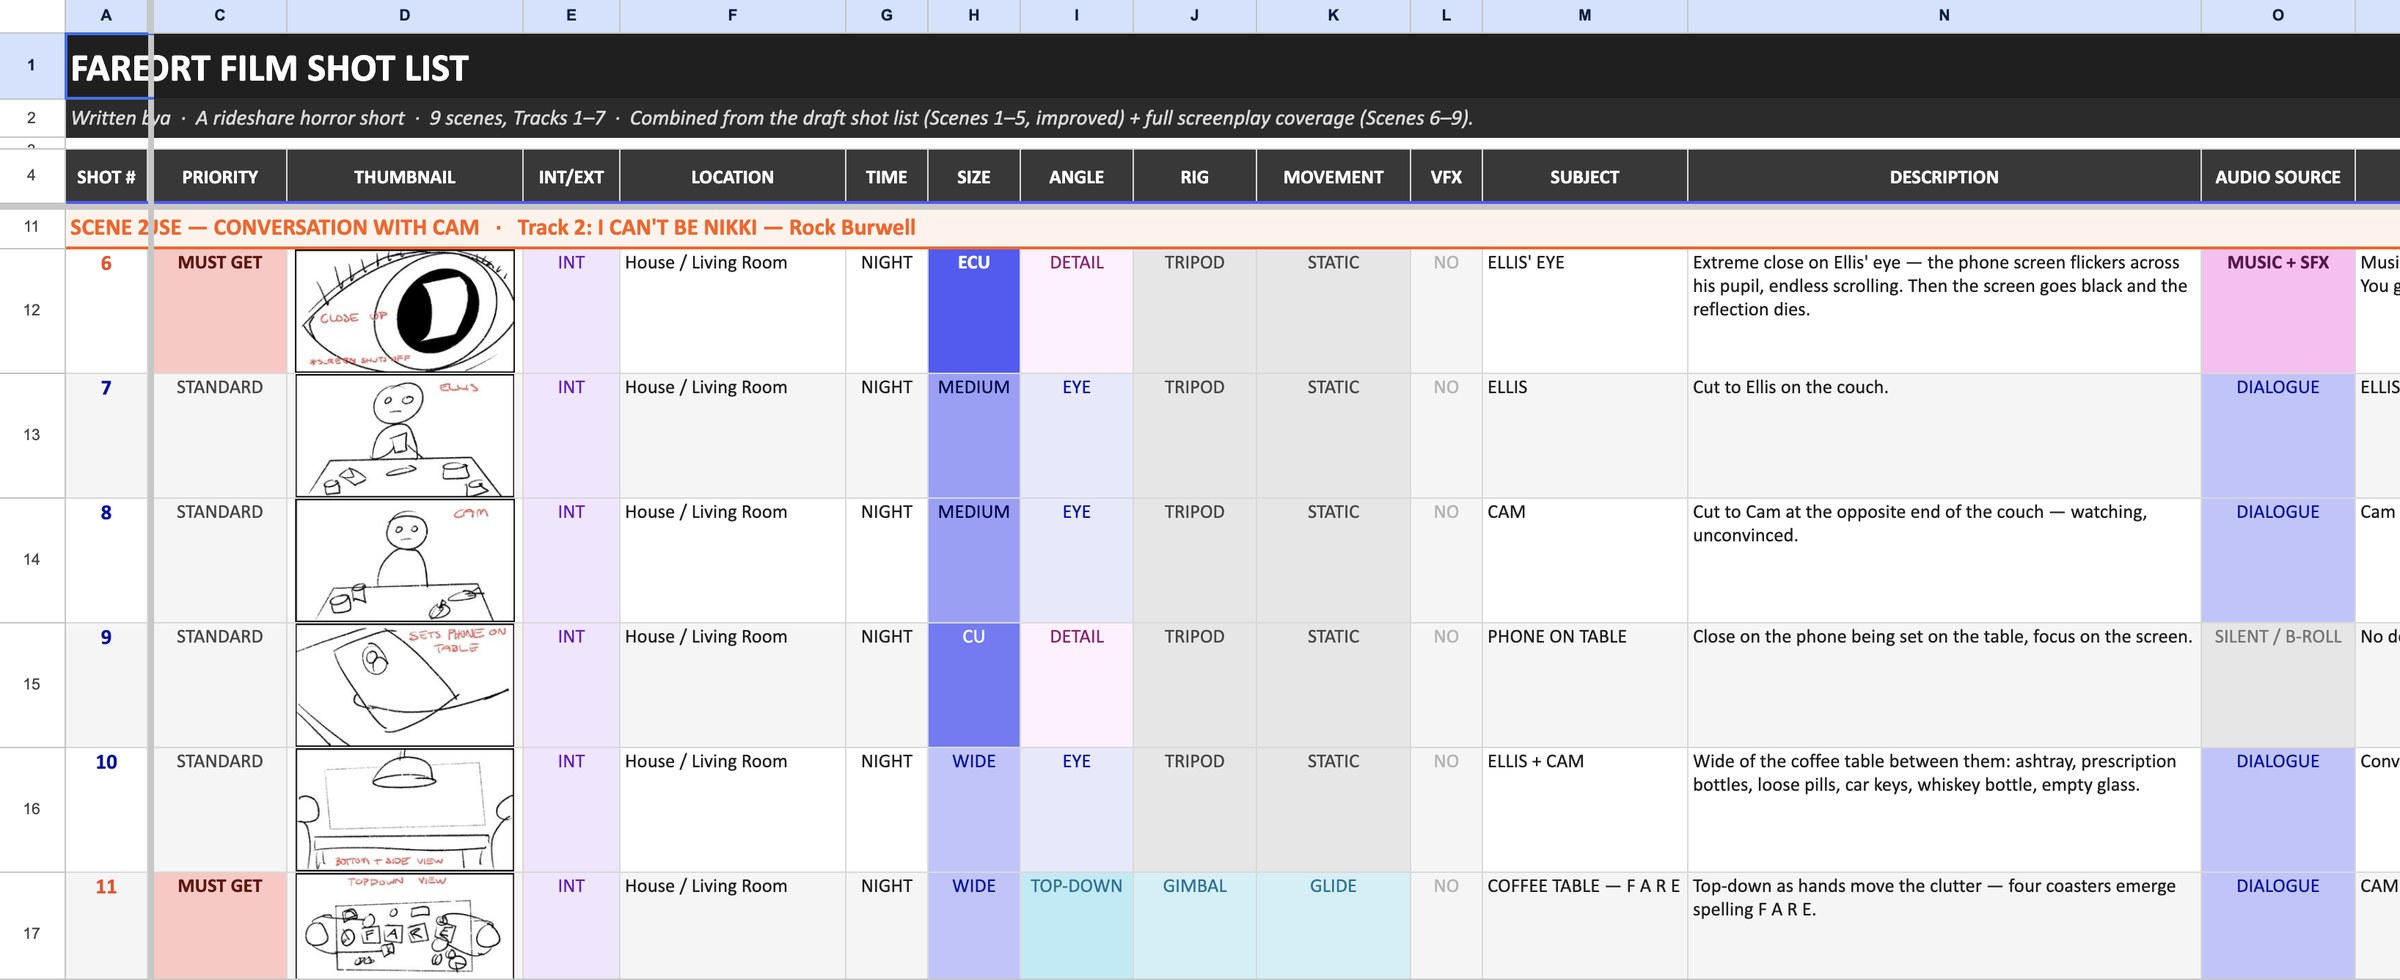This screenshot has height=980, width=2400.
Task: Click the DESCRIPTION header cell
Action: pyautogui.click(x=1944, y=177)
